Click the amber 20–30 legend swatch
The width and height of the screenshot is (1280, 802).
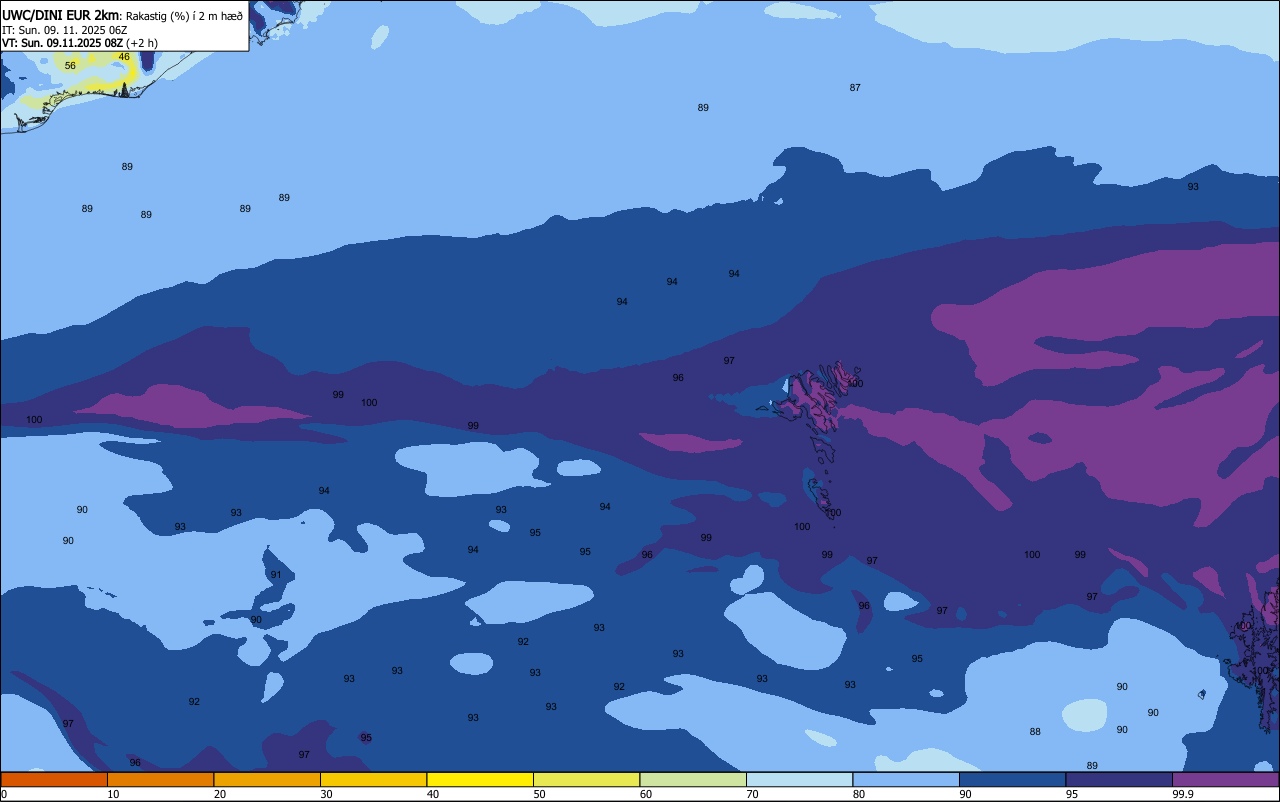[267, 779]
